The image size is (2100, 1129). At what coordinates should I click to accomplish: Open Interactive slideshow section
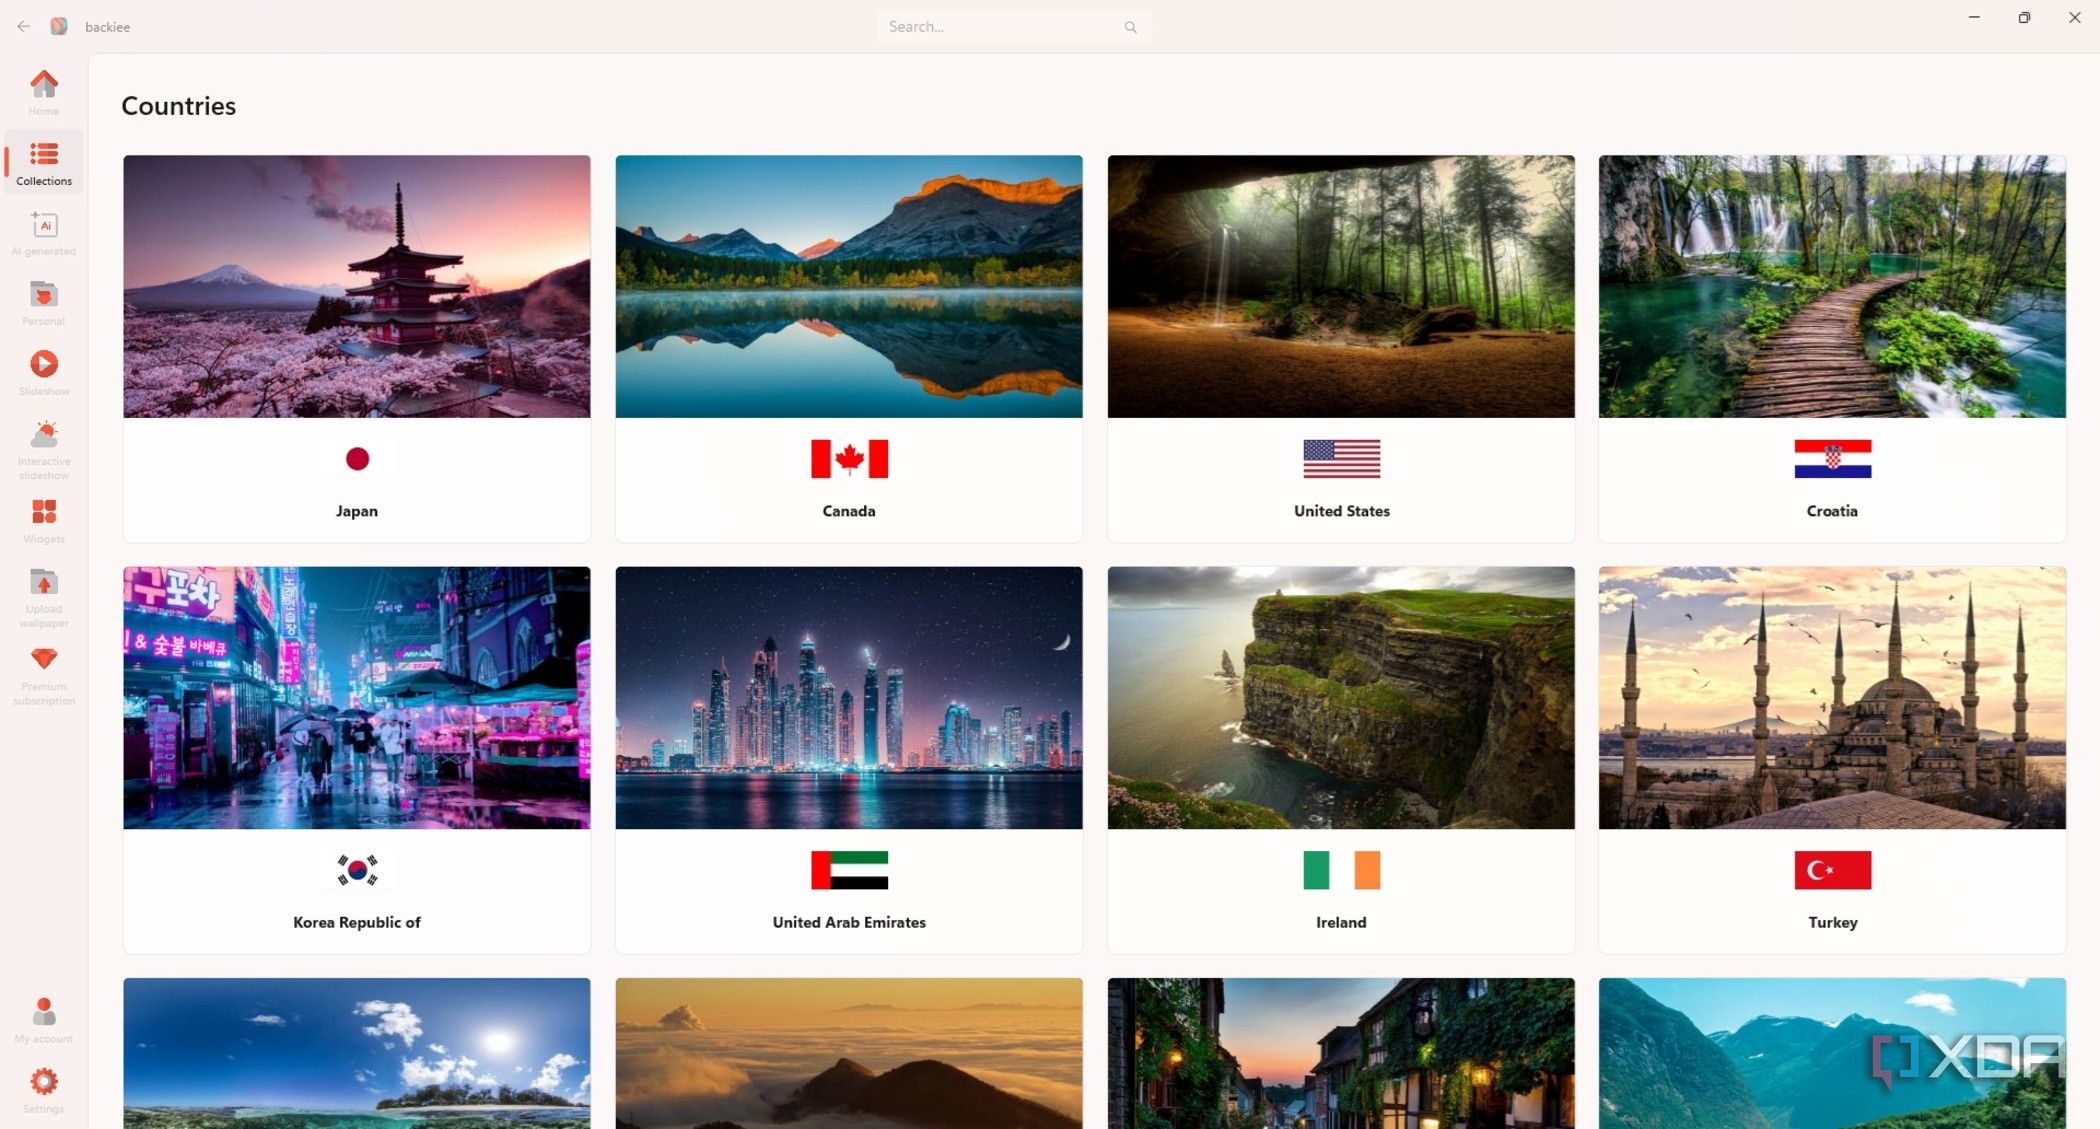(43, 449)
